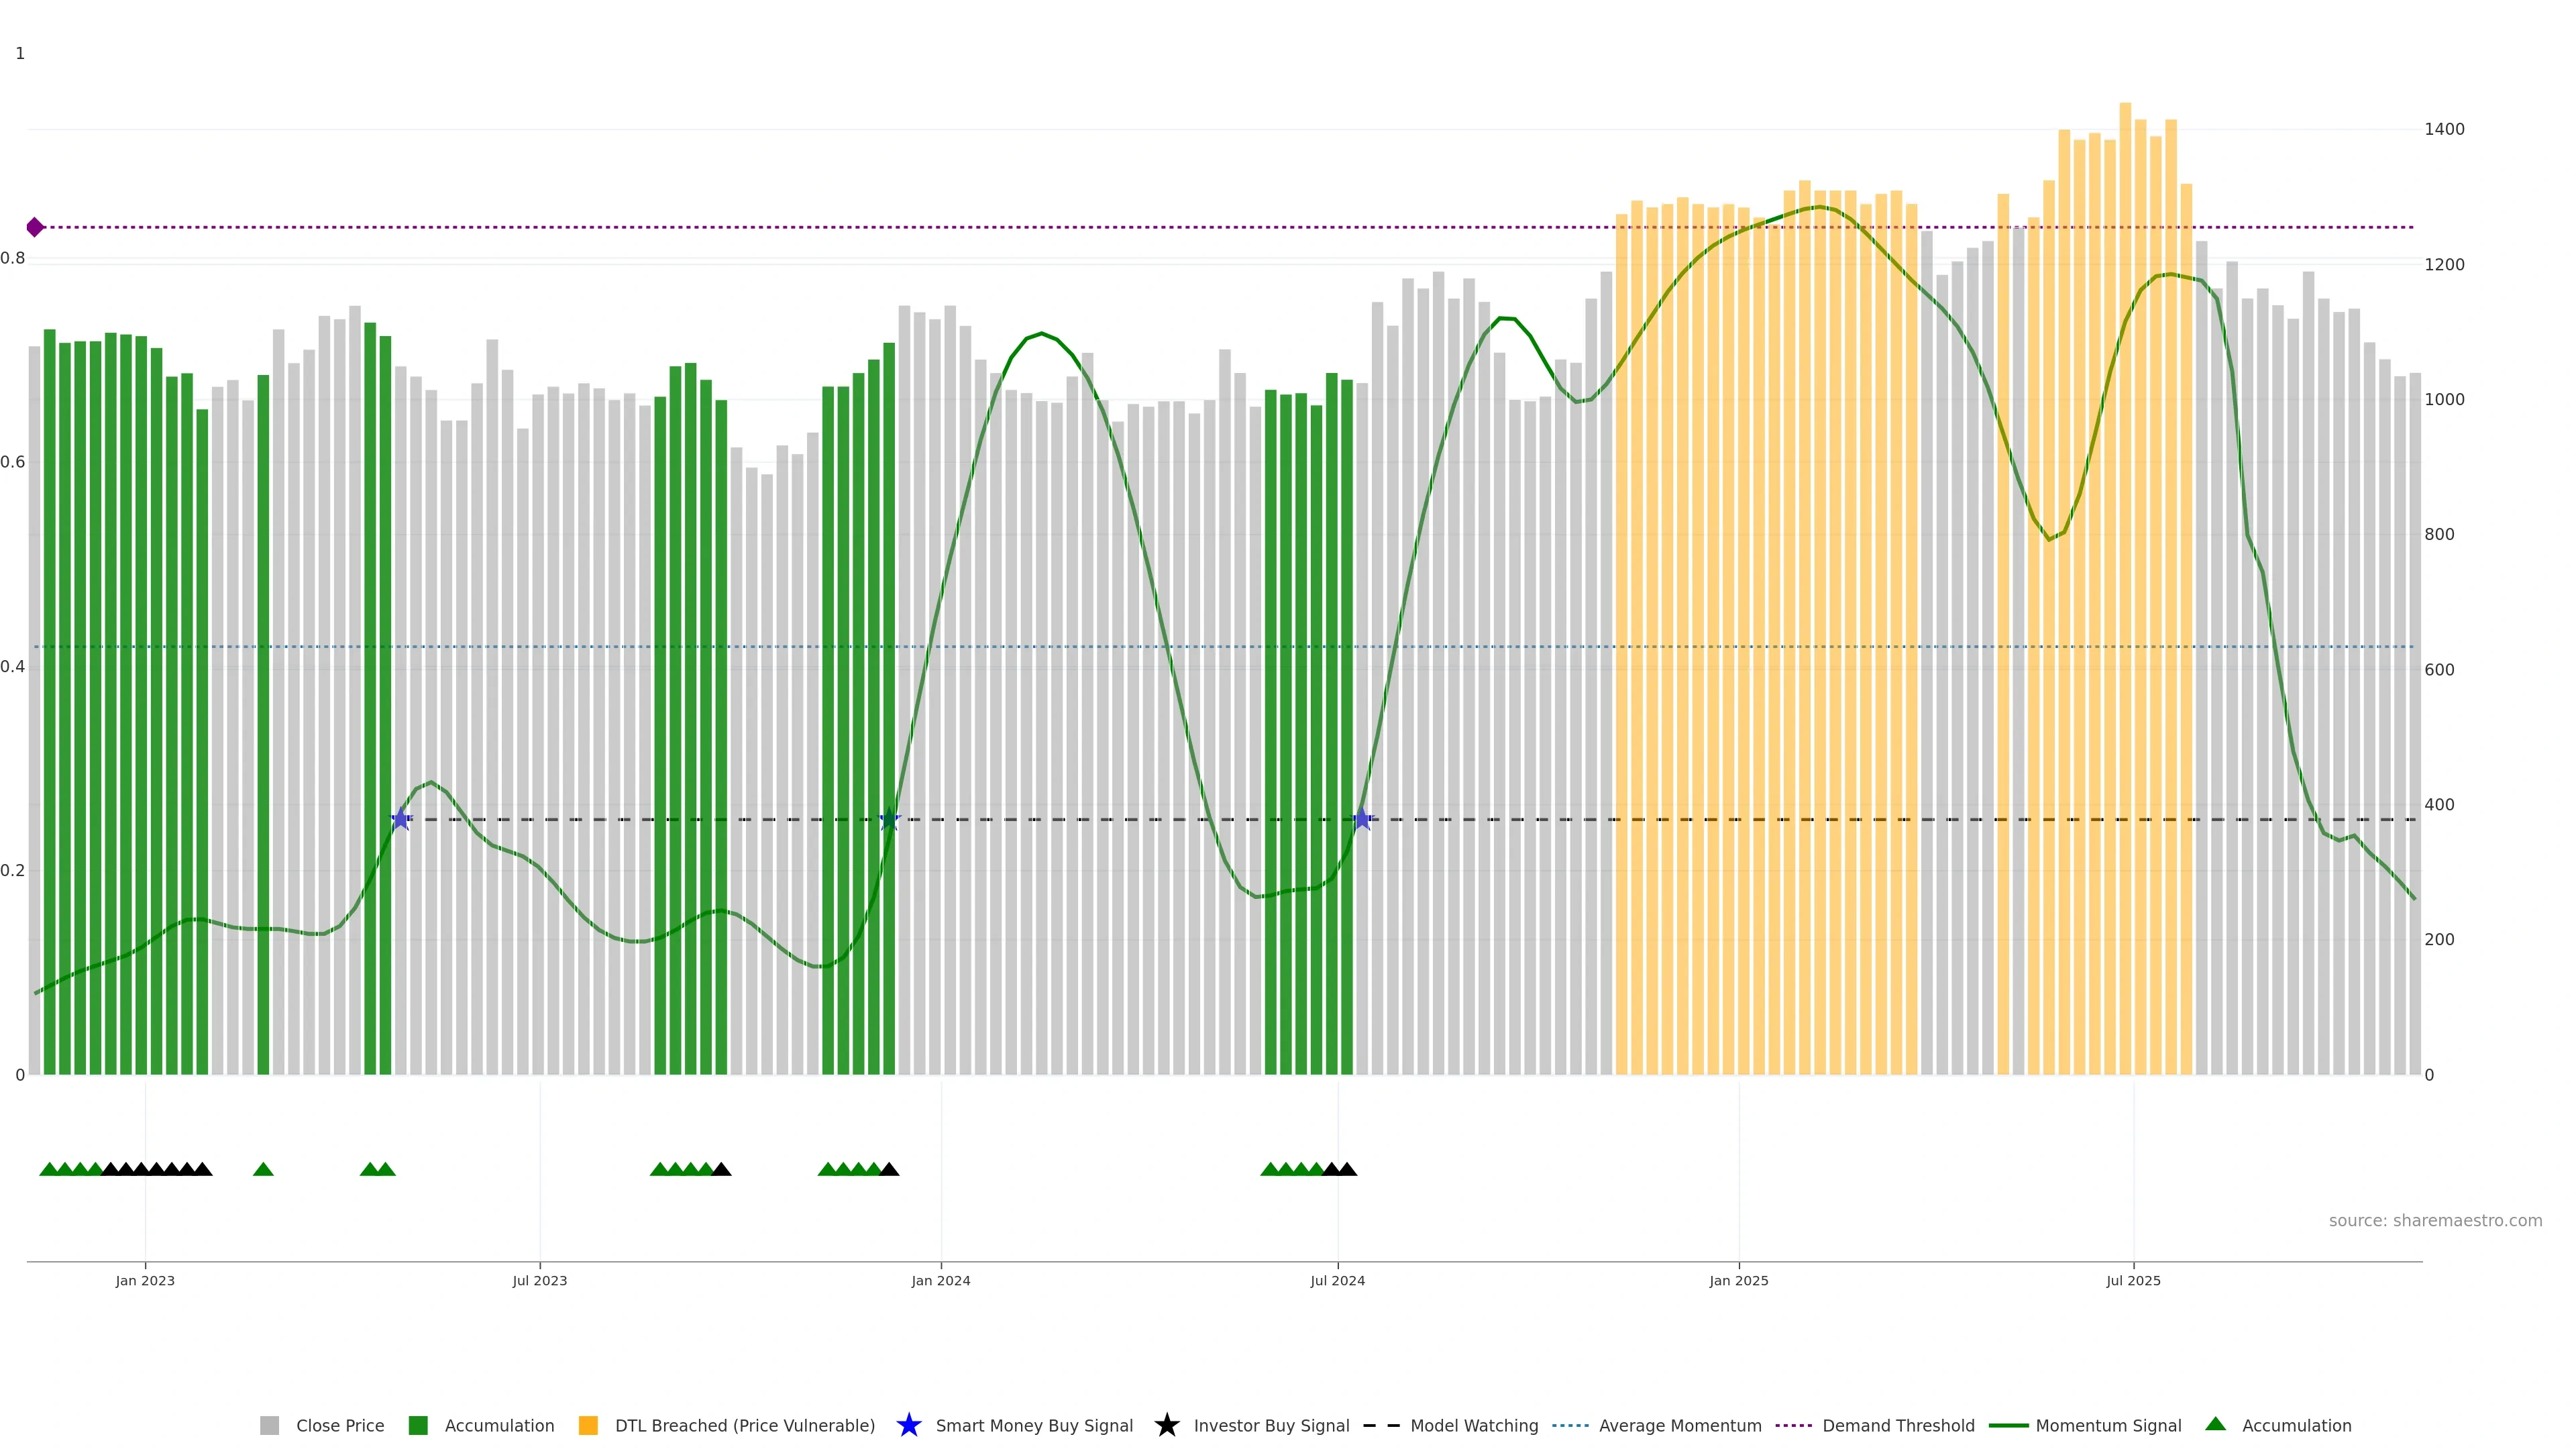Click the lone green triangle after Jan 2023
Image resolution: width=2576 pixels, height=1449 pixels.
[263, 1169]
